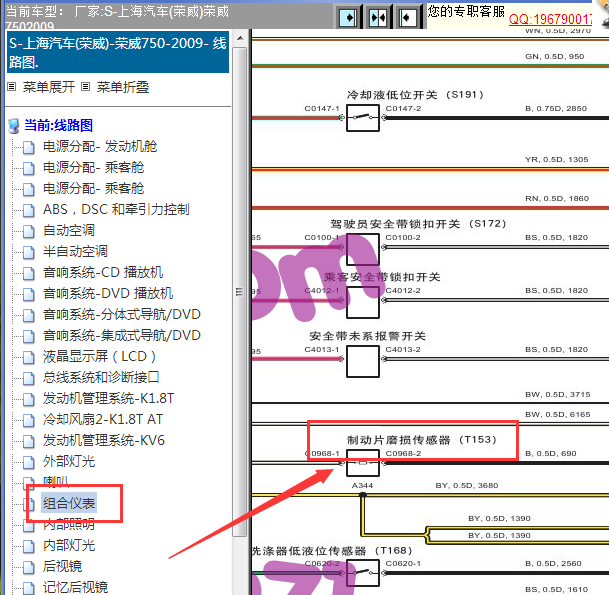Click the 驾驶员安全带锁扣开关 (S172) label

click(418, 224)
